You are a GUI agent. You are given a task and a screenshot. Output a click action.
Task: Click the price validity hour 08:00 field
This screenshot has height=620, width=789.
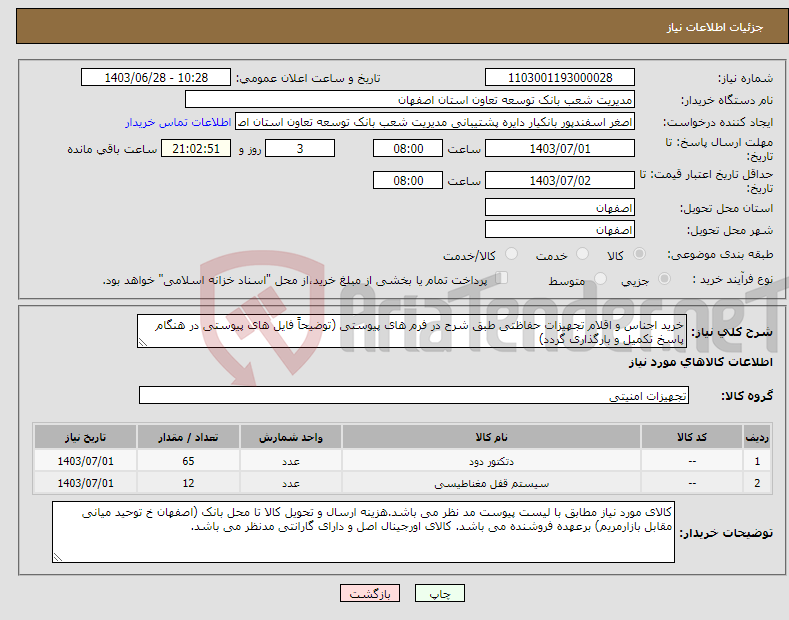[x=408, y=180]
